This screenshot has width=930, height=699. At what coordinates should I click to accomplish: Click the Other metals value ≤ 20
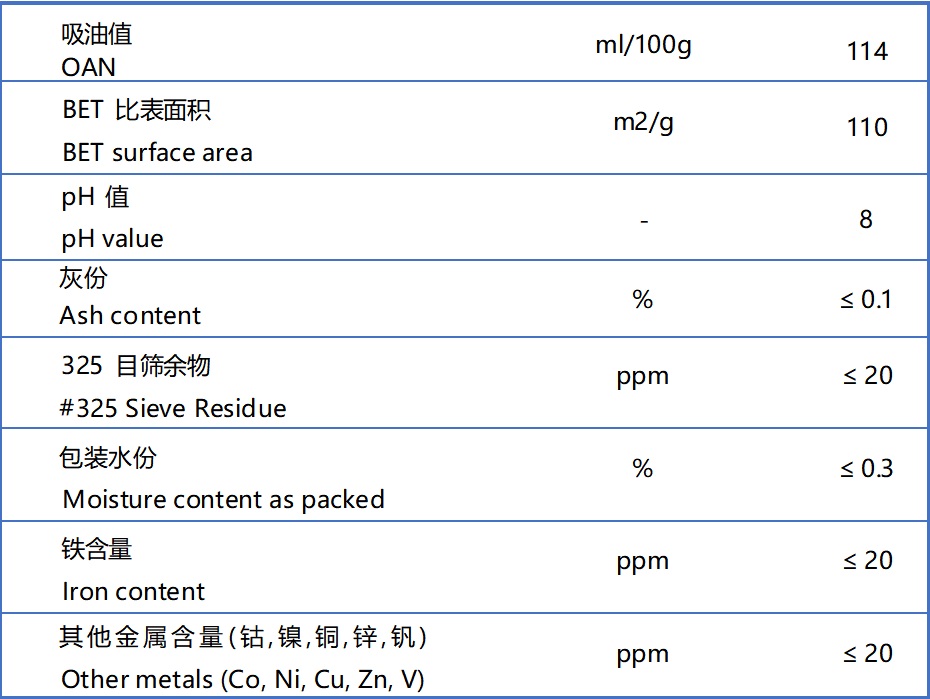(866, 653)
